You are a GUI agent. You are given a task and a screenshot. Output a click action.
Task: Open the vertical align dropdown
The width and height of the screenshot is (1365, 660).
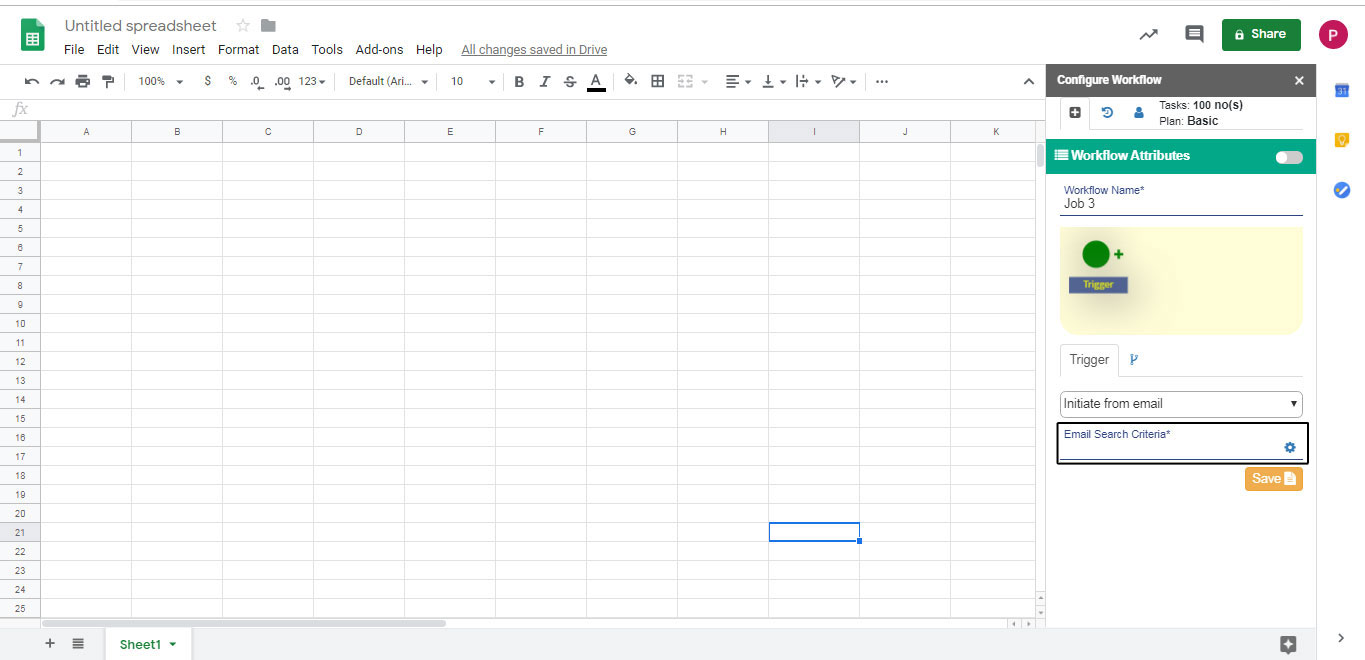pyautogui.click(x=773, y=81)
